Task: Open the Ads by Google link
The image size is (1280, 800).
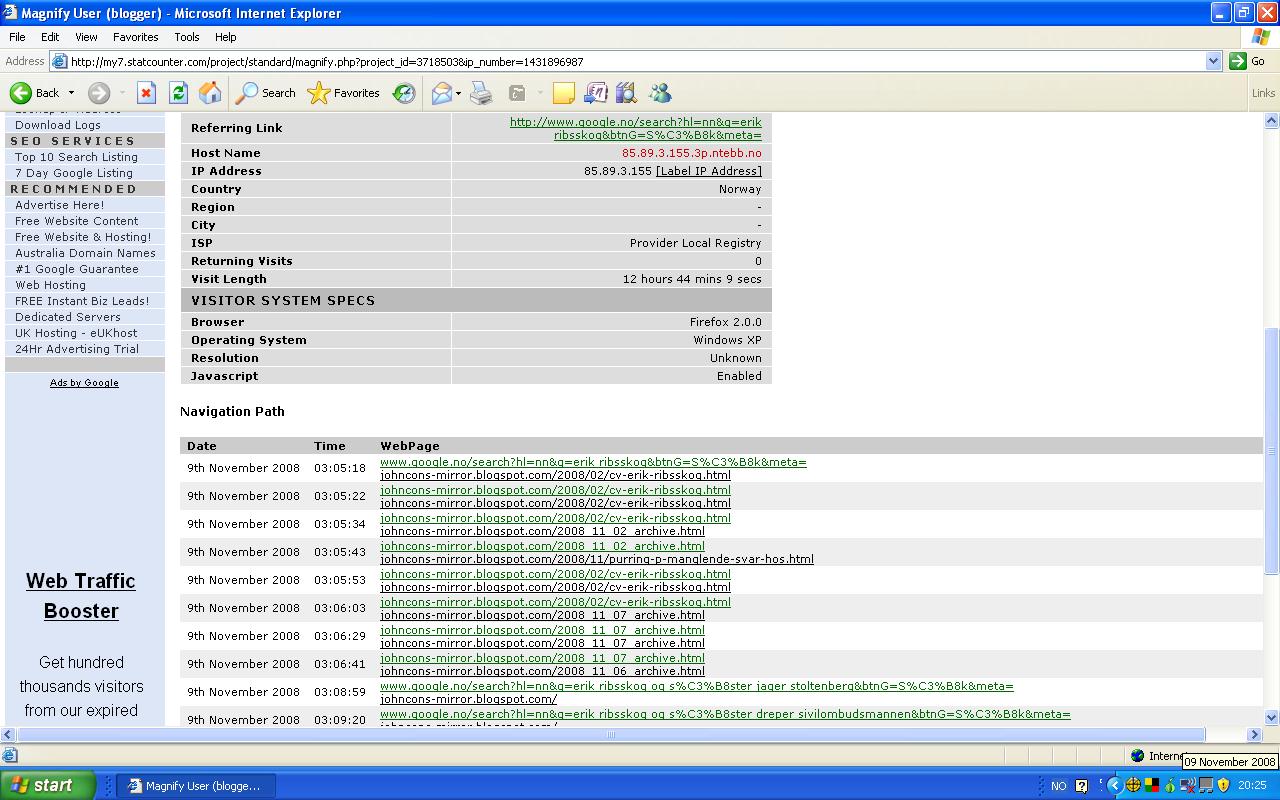Action: (x=84, y=382)
